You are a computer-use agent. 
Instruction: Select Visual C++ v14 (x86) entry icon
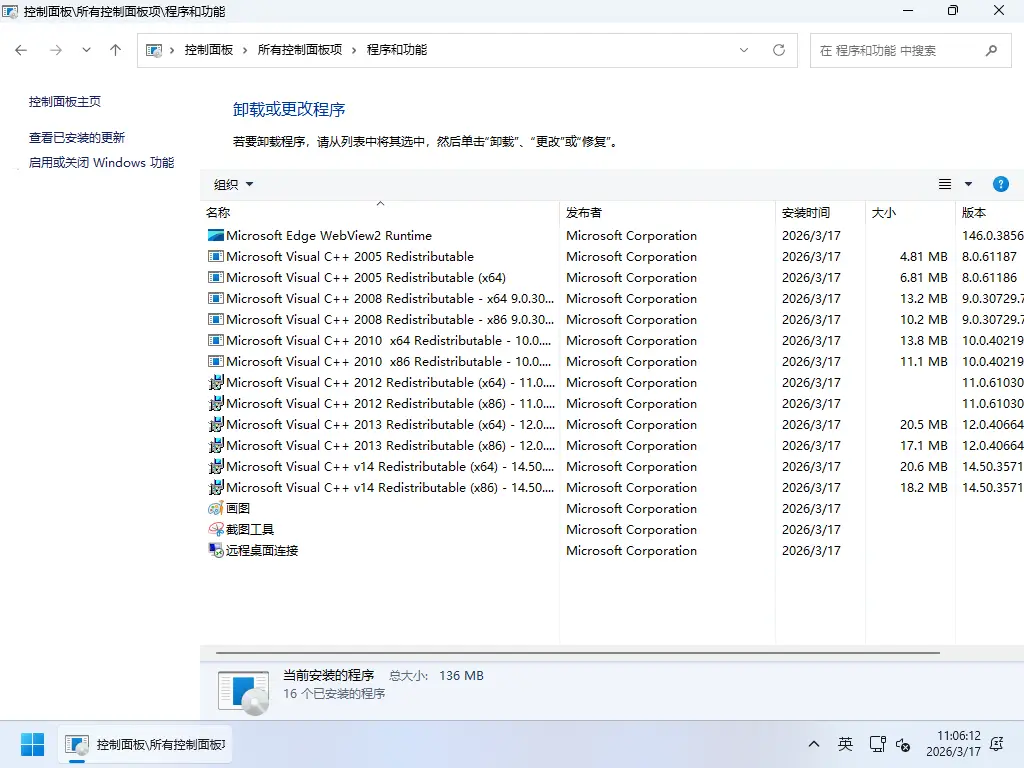(x=216, y=487)
